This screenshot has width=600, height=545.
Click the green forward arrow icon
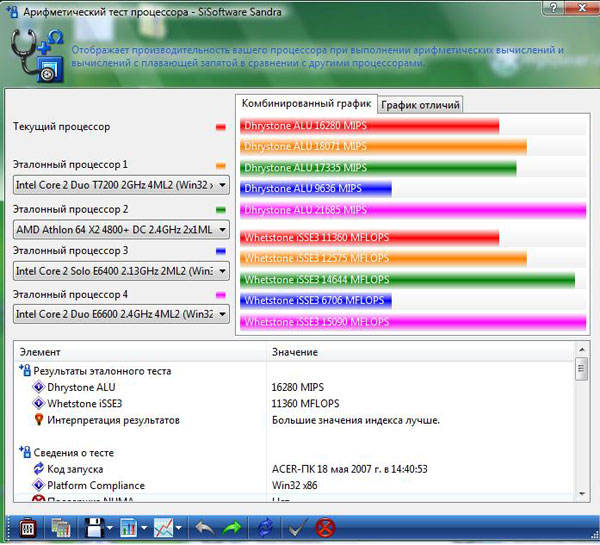232,529
